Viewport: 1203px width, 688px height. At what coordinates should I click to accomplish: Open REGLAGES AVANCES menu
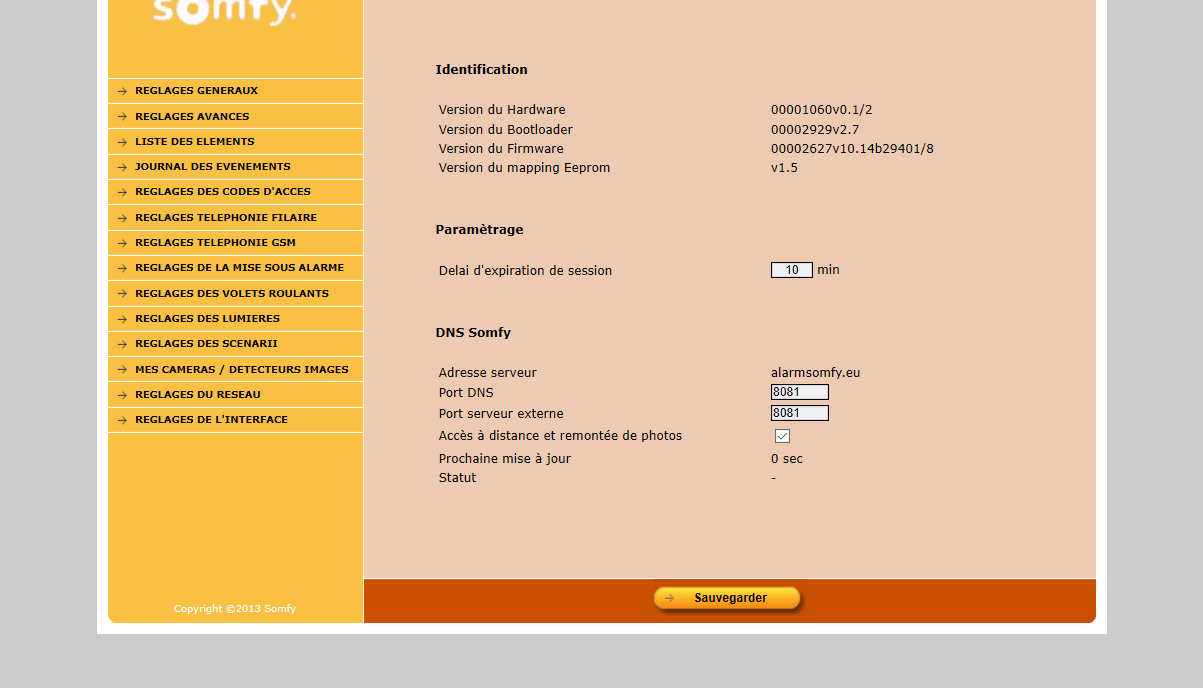(x=235, y=117)
